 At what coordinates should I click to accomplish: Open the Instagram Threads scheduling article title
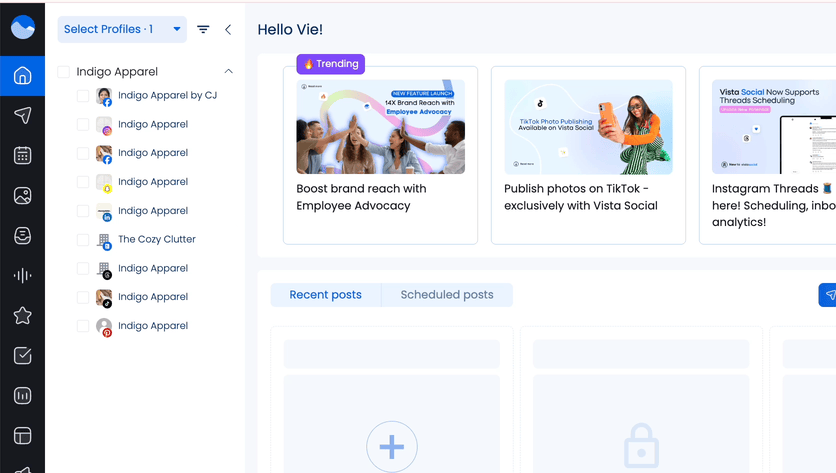pyautogui.click(x=774, y=205)
